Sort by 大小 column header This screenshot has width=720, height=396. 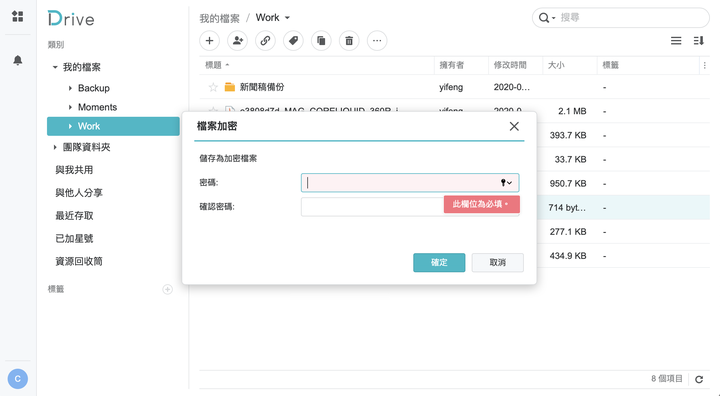pos(556,66)
